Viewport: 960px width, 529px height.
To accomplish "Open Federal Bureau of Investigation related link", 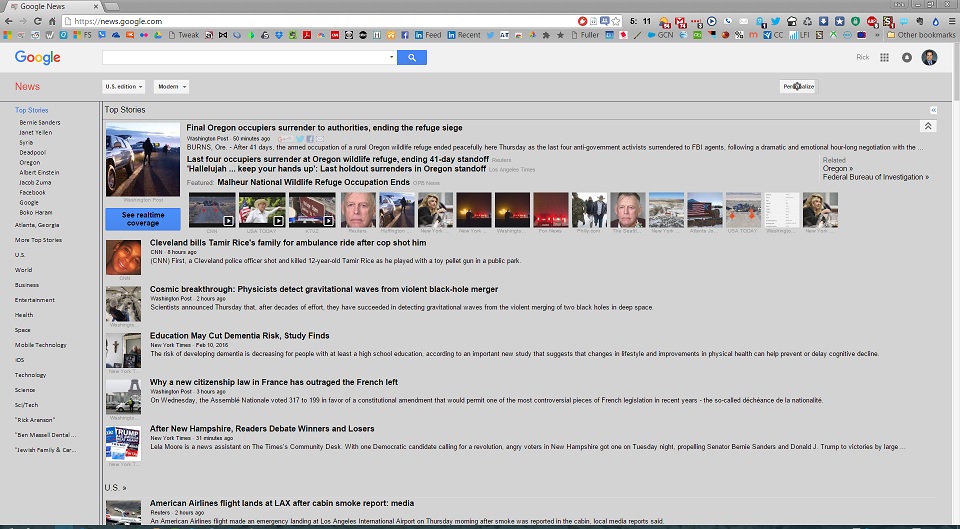I will click(876, 177).
